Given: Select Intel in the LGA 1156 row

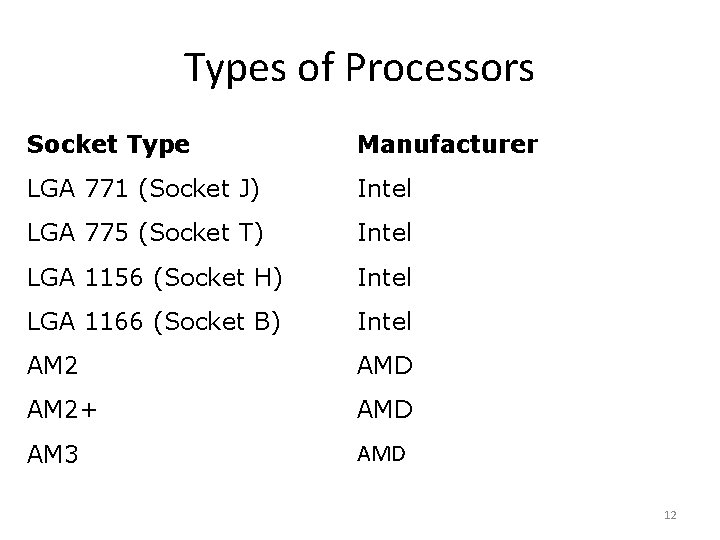Looking at the screenshot, I should (x=385, y=277).
